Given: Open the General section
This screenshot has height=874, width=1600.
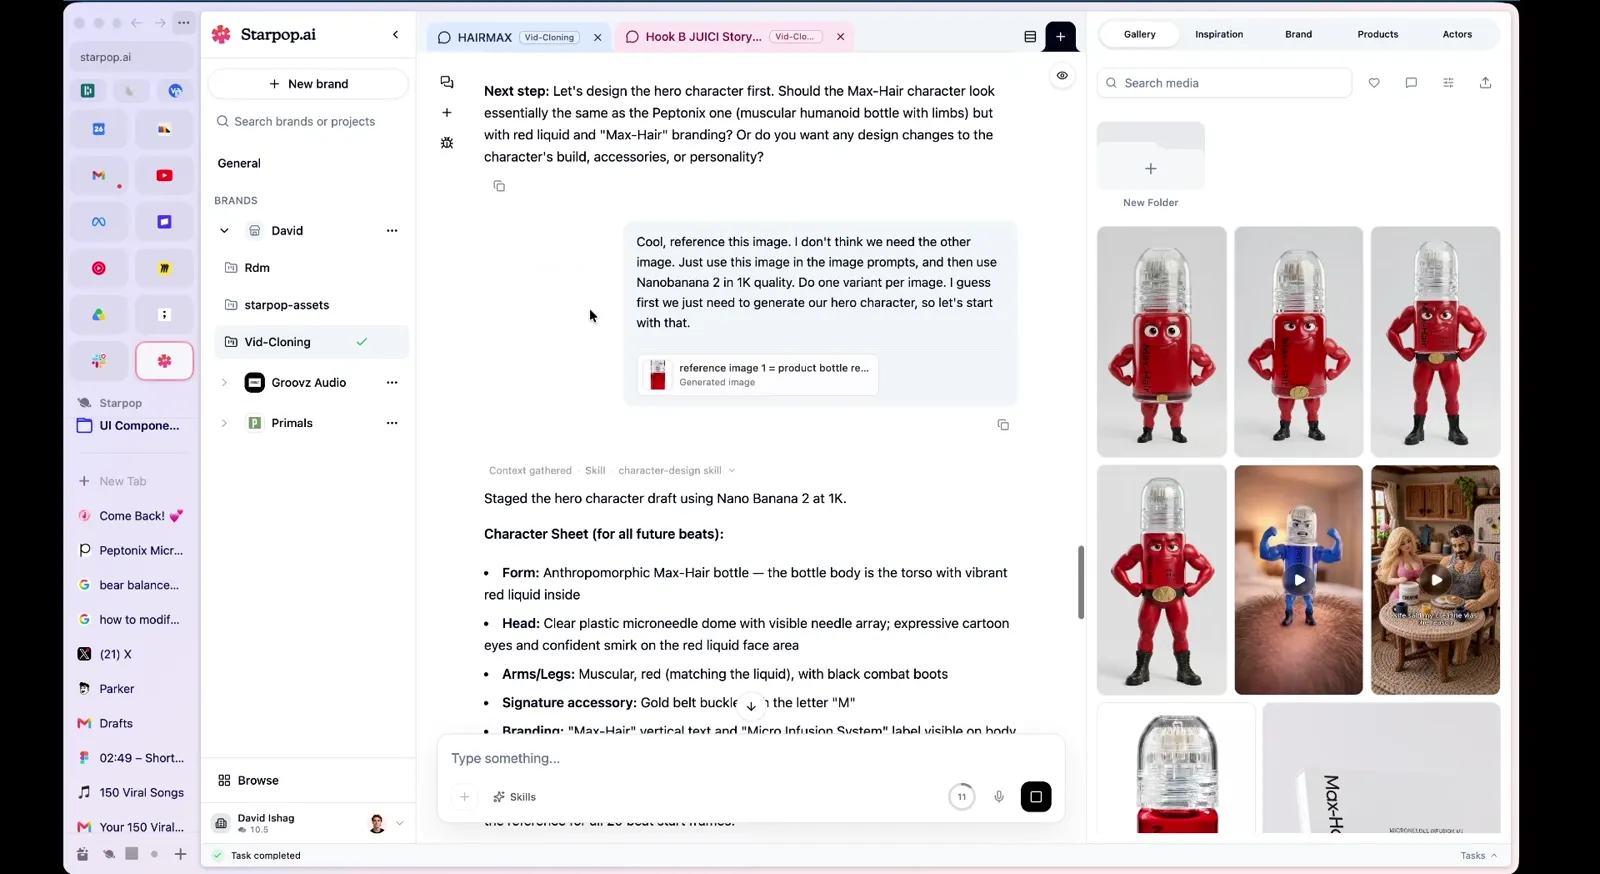Looking at the screenshot, I should click(239, 163).
